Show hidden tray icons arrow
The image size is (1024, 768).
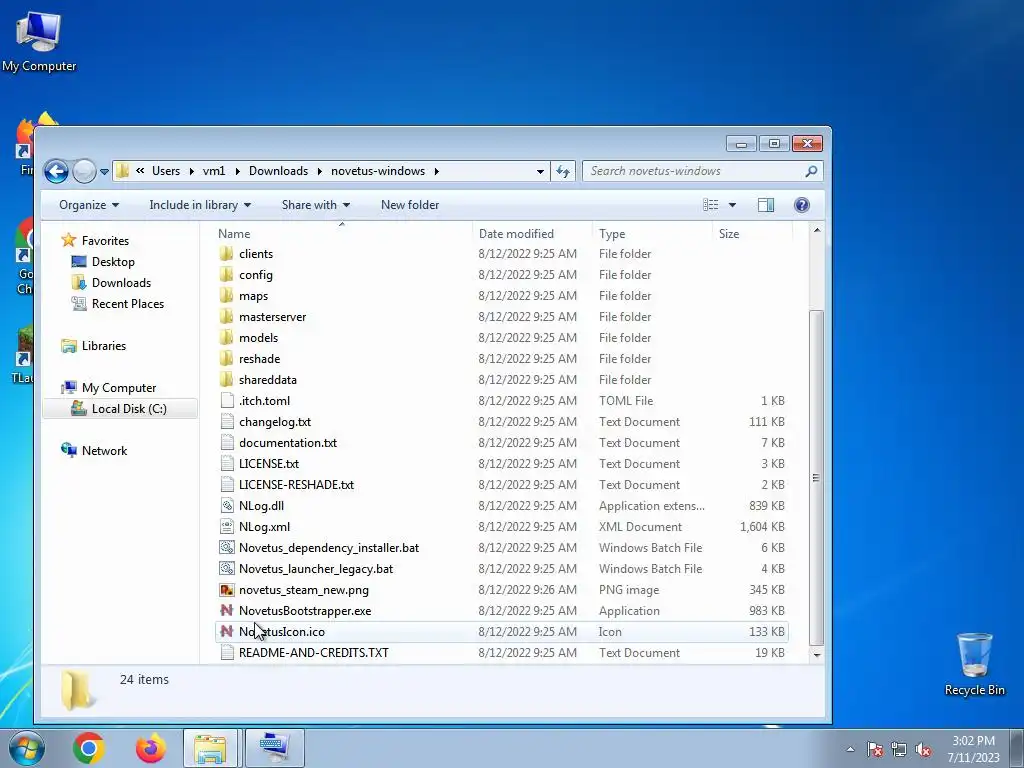[x=850, y=750]
